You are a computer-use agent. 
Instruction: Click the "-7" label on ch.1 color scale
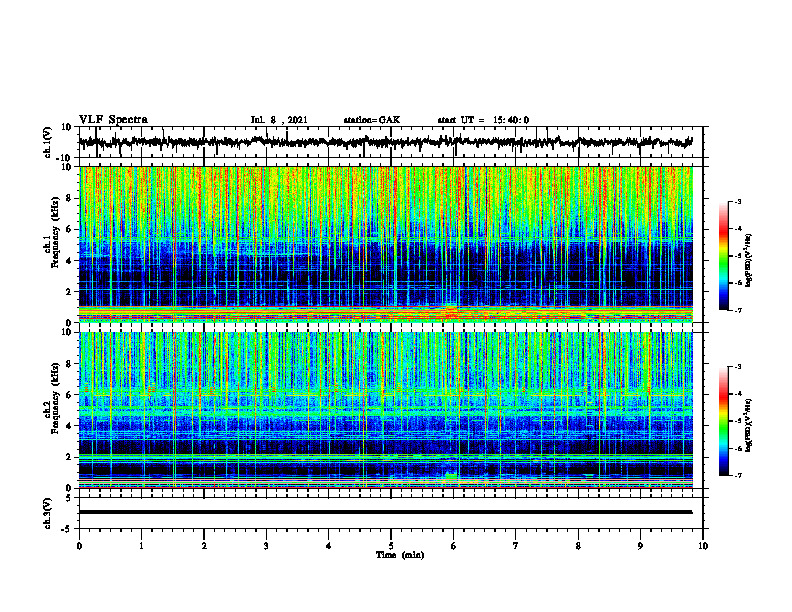[x=737, y=310]
